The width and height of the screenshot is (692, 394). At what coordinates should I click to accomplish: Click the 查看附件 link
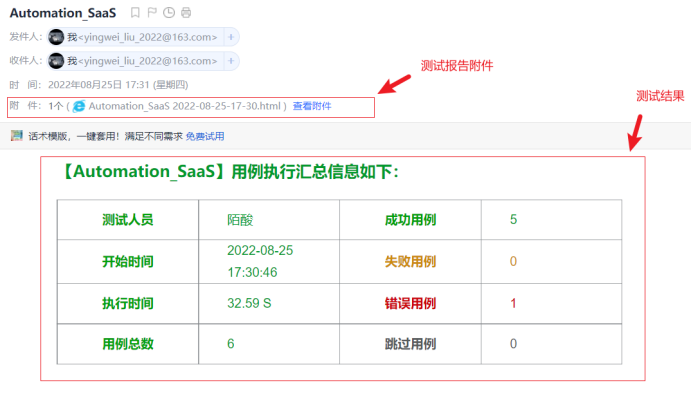(312, 106)
